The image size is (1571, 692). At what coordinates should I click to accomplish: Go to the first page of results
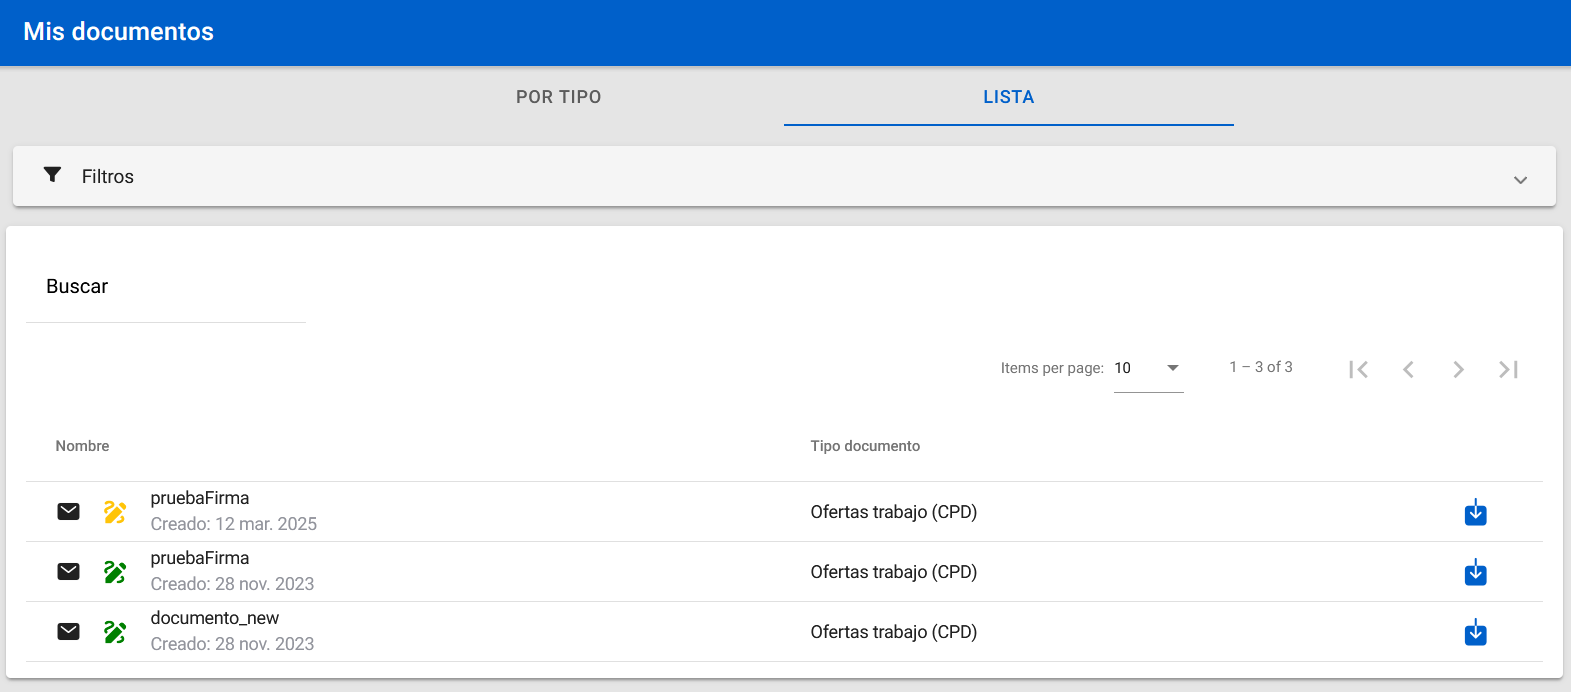point(1358,369)
